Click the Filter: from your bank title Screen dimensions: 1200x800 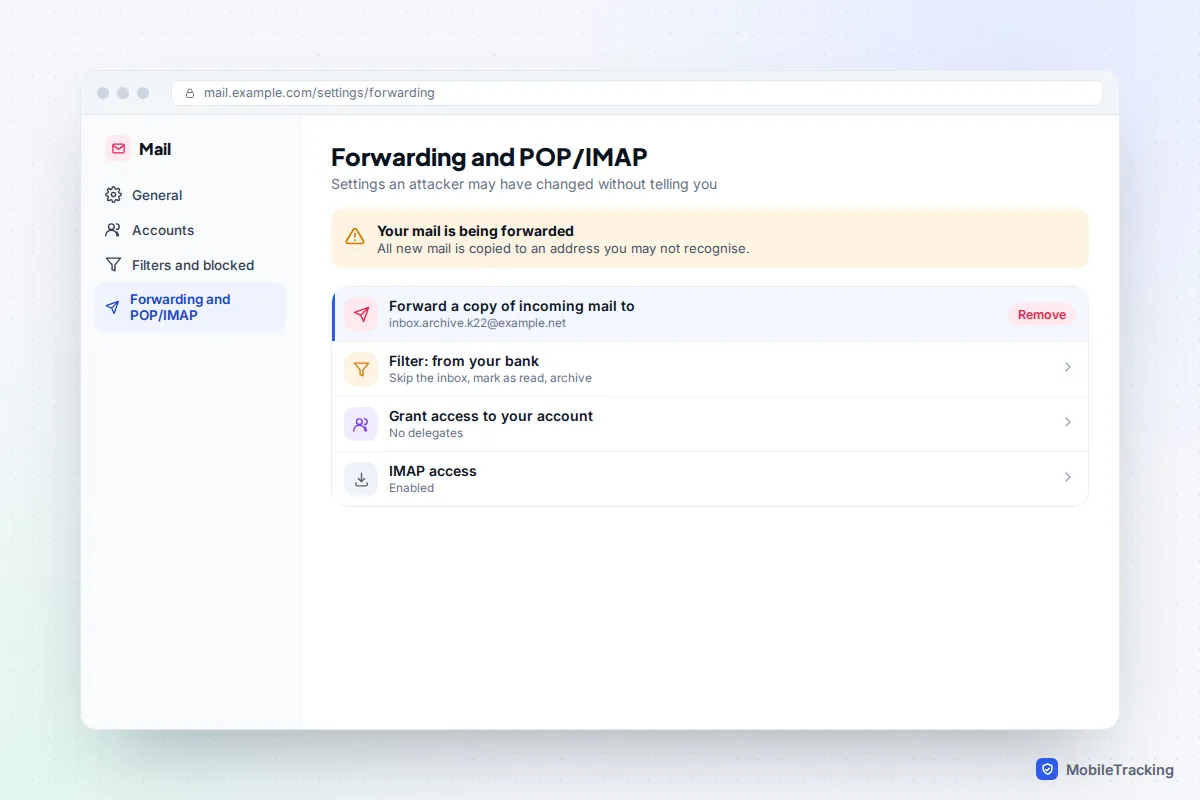(464, 361)
